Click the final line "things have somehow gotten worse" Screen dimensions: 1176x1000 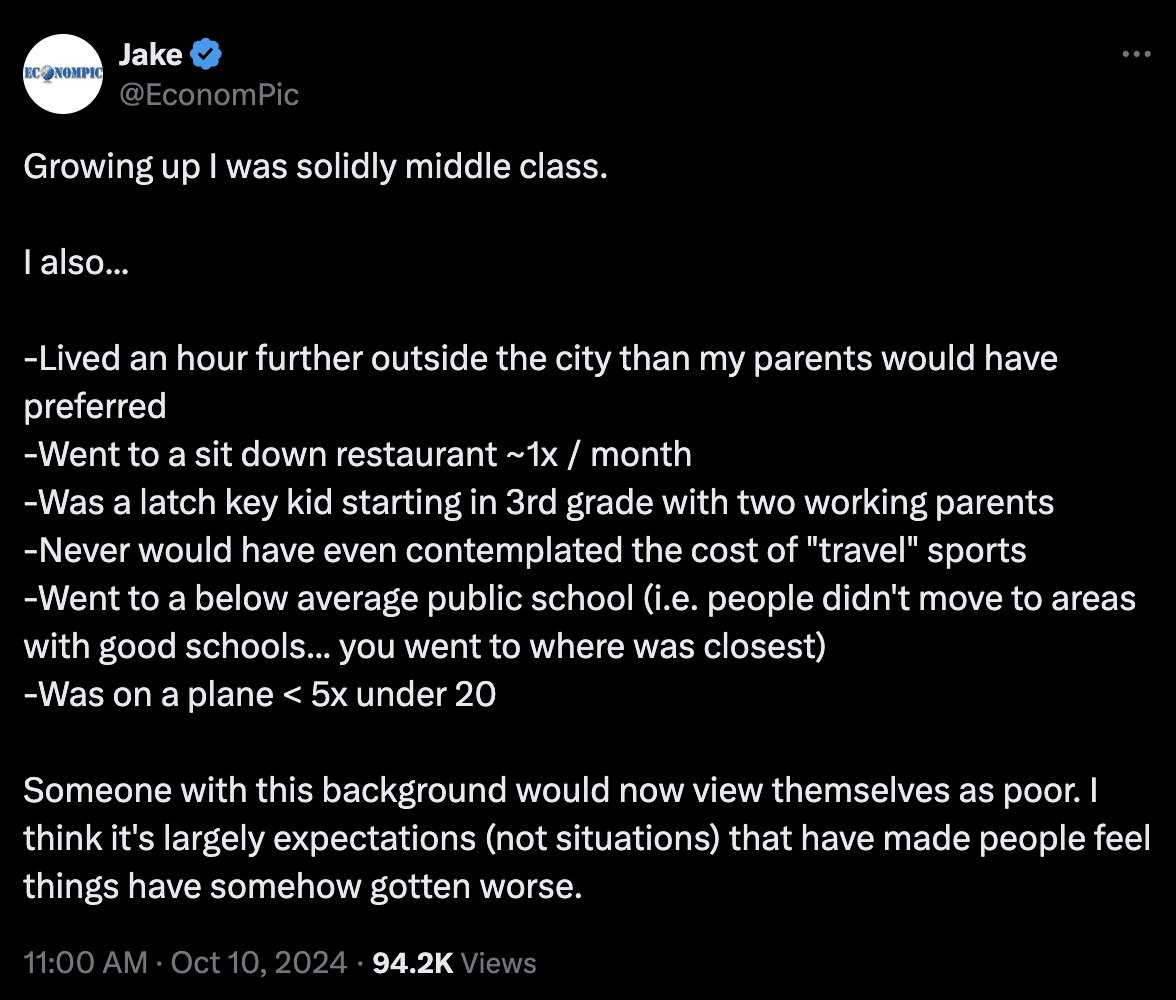pyautogui.click(x=302, y=886)
